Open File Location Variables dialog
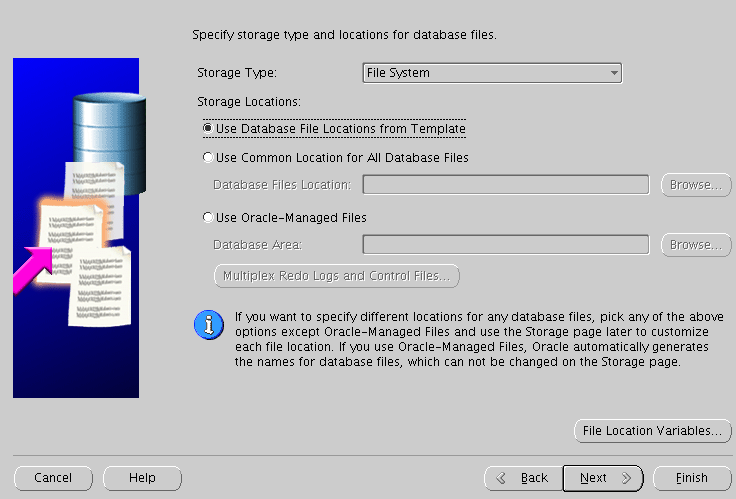 652,430
